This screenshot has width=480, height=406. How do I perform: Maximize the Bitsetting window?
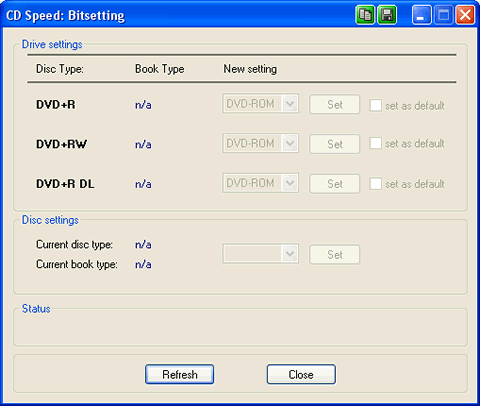[x=443, y=15]
